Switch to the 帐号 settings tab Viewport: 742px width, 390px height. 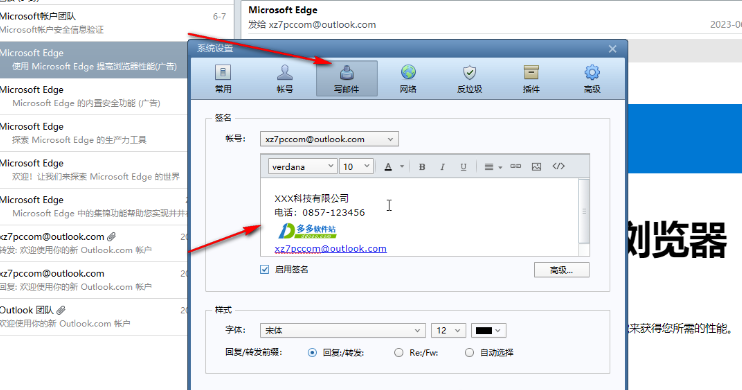[284, 79]
